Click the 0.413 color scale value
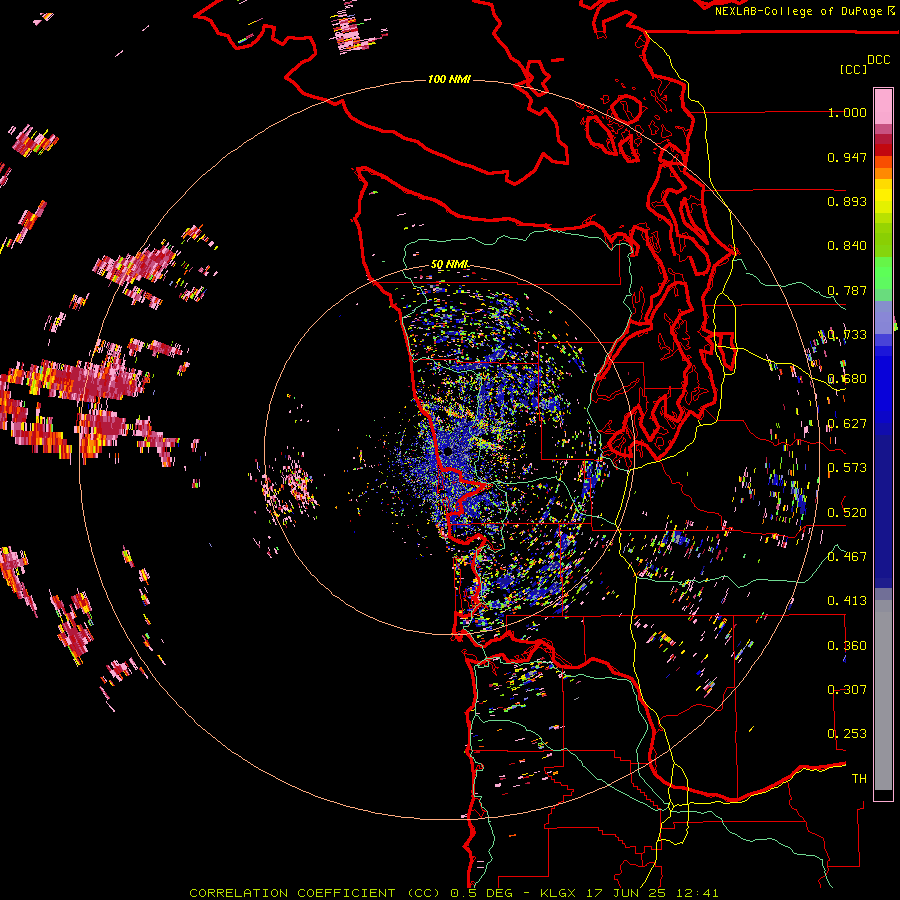Image resolution: width=900 pixels, height=900 pixels. pyautogui.click(x=847, y=601)
